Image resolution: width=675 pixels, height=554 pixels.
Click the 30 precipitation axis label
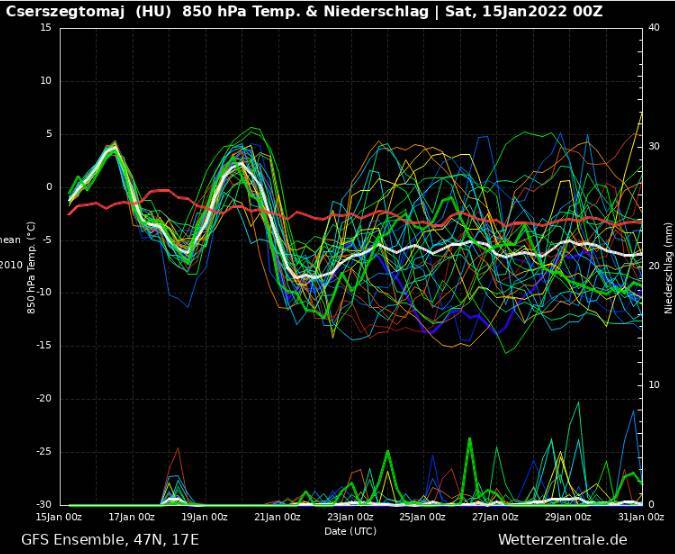point(653,146)
